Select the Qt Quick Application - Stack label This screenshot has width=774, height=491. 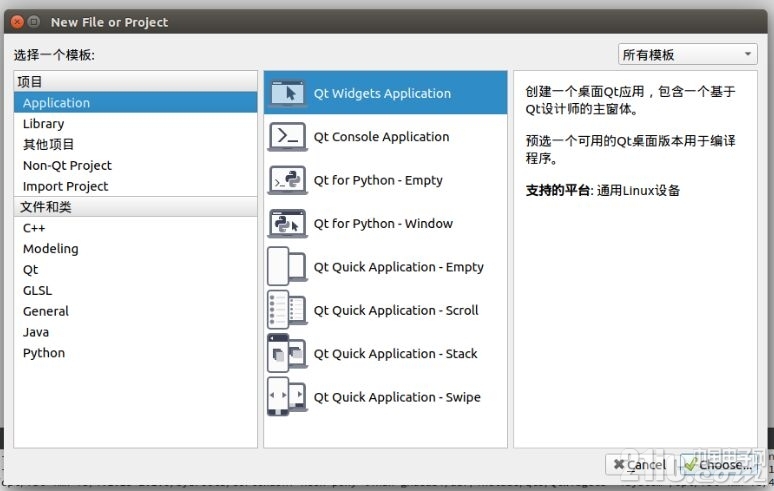pos(395,354)
